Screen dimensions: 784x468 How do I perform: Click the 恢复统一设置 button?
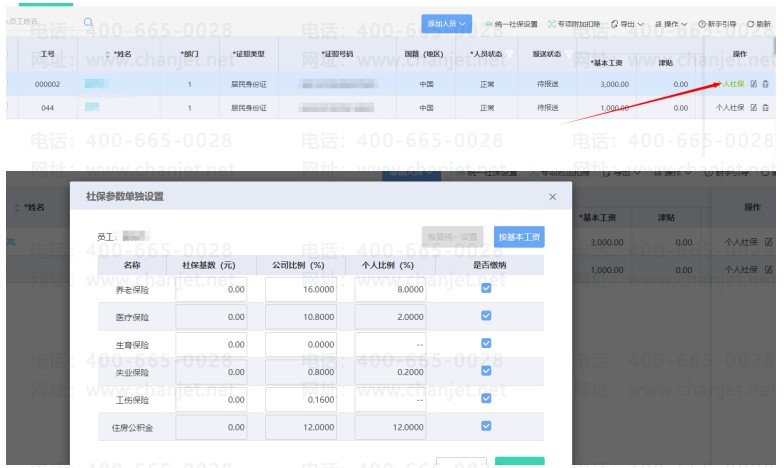452,237
